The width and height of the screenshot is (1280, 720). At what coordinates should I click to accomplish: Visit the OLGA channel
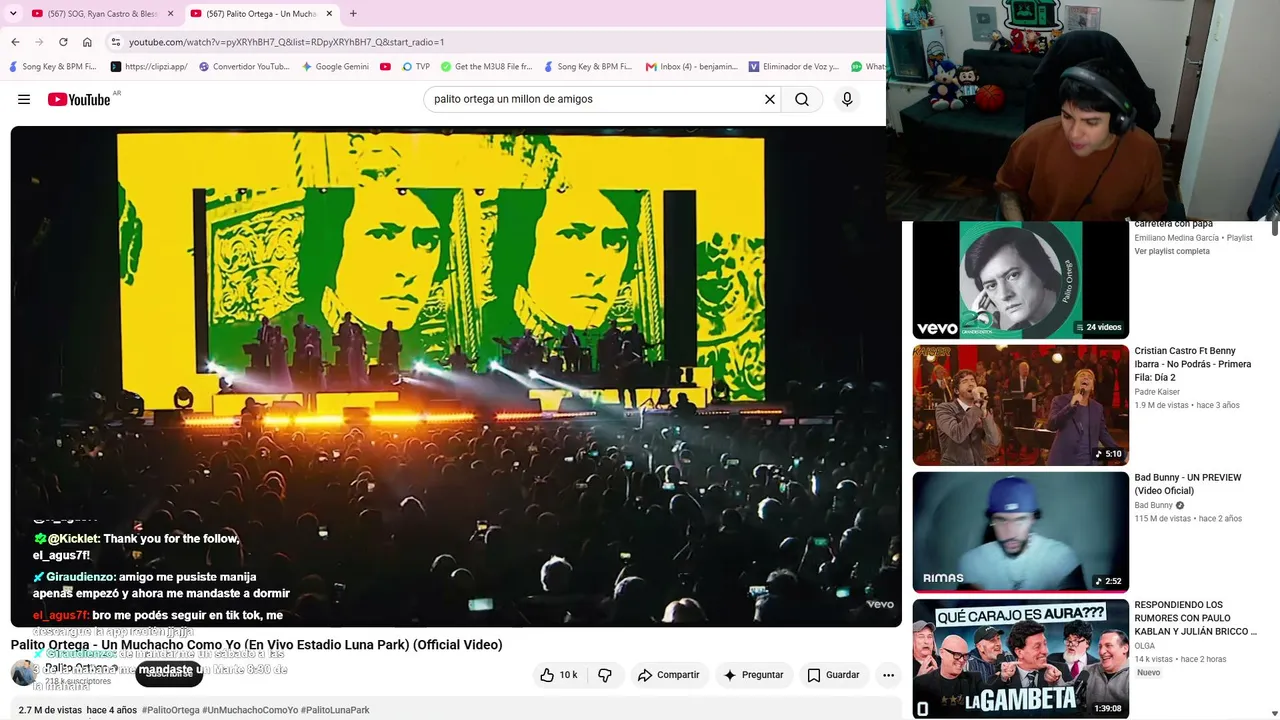pyautogui.click(x=1145, y=646)
